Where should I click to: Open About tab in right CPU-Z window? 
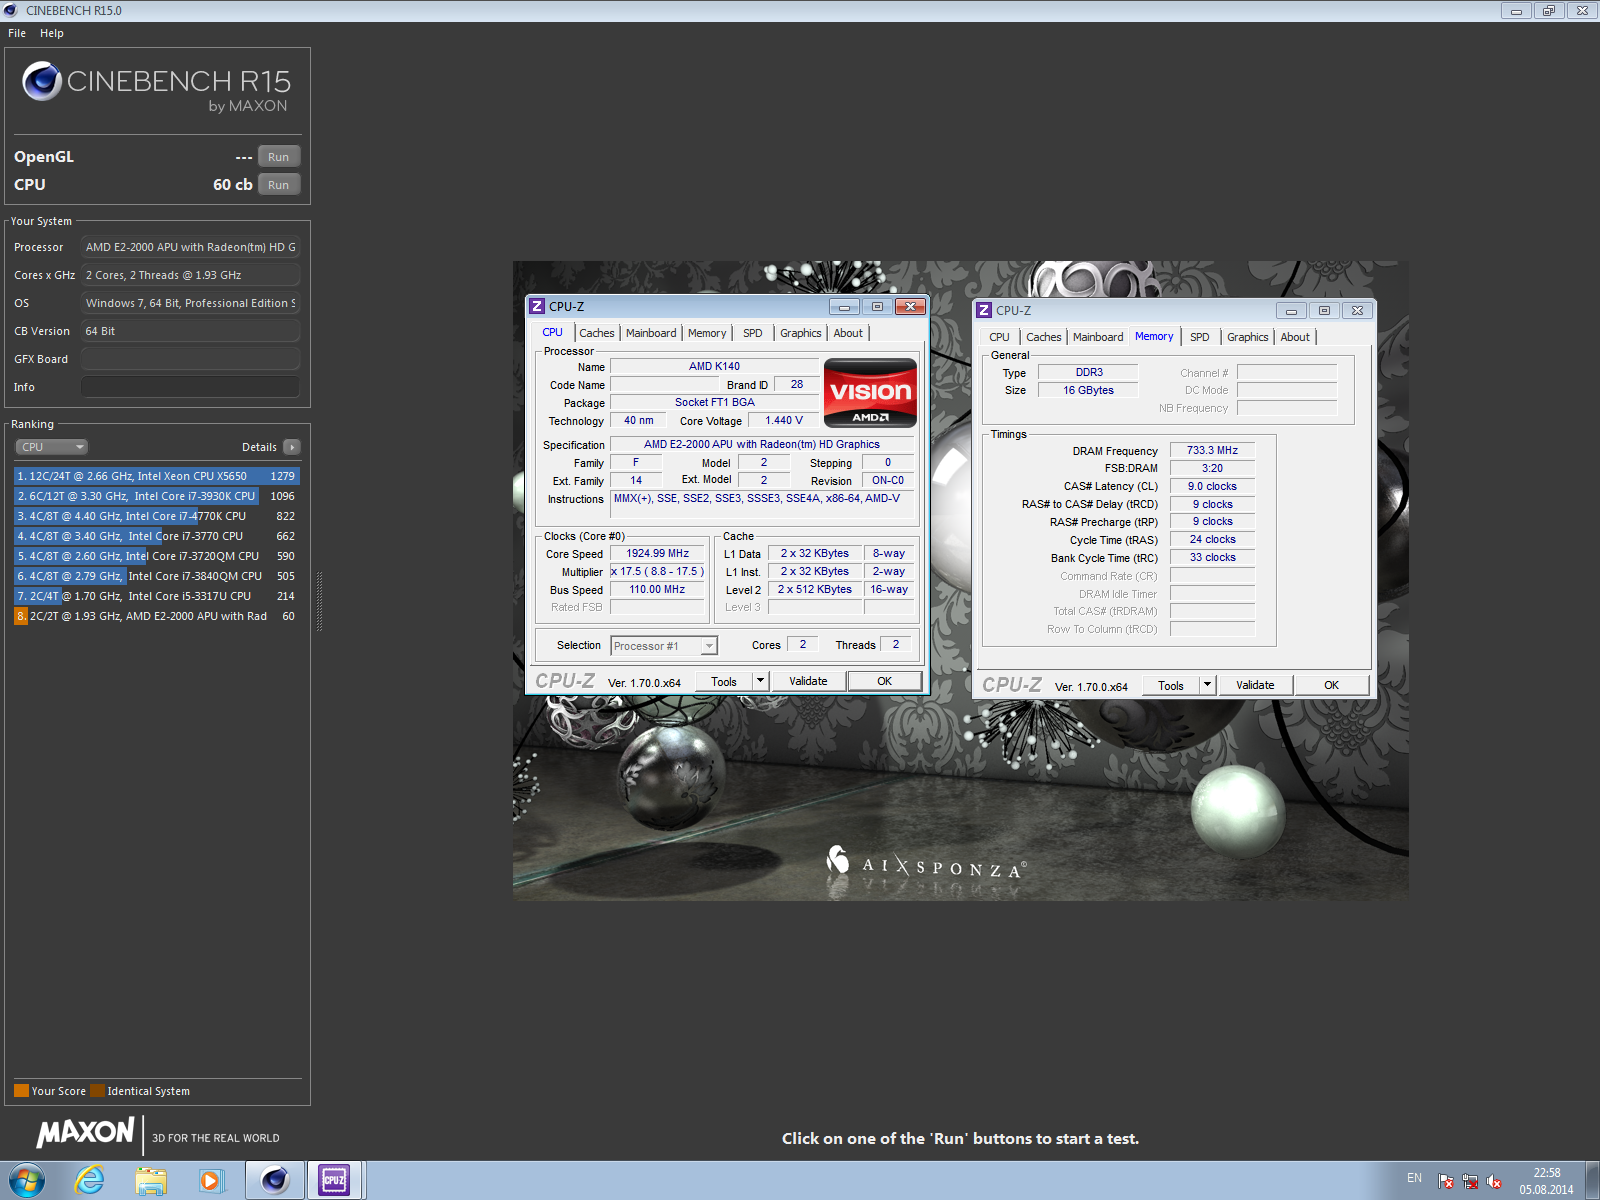coord(1295,337)
